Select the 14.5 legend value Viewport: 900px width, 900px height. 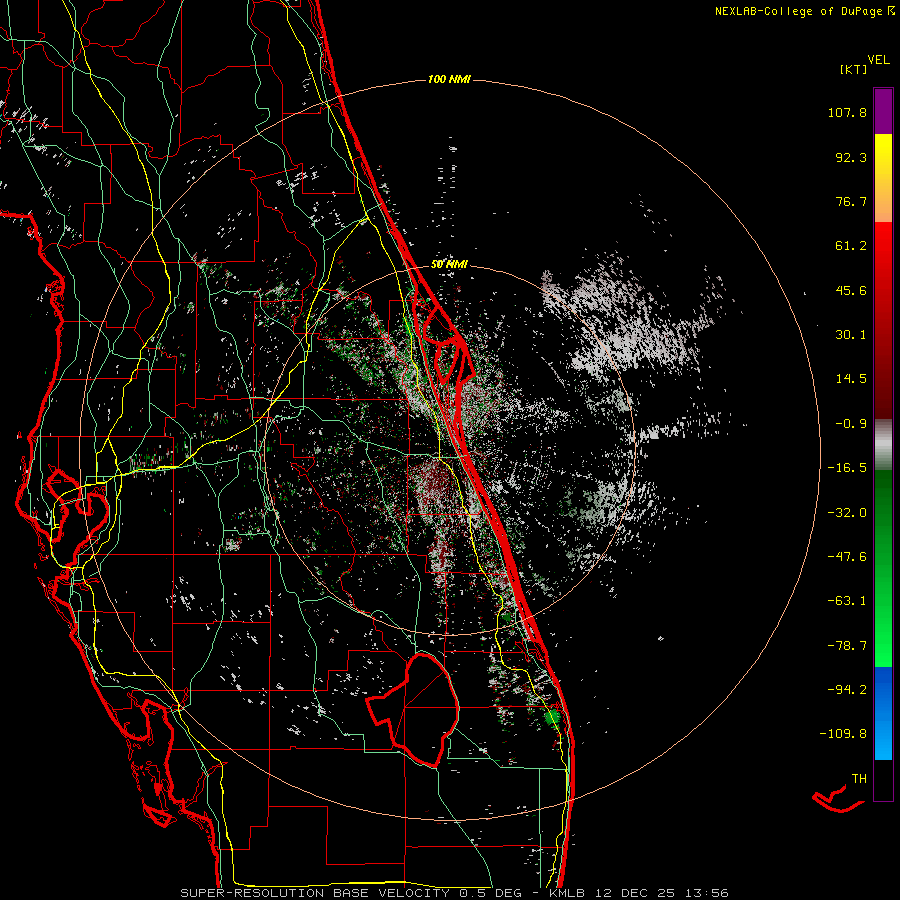[851, 379]
